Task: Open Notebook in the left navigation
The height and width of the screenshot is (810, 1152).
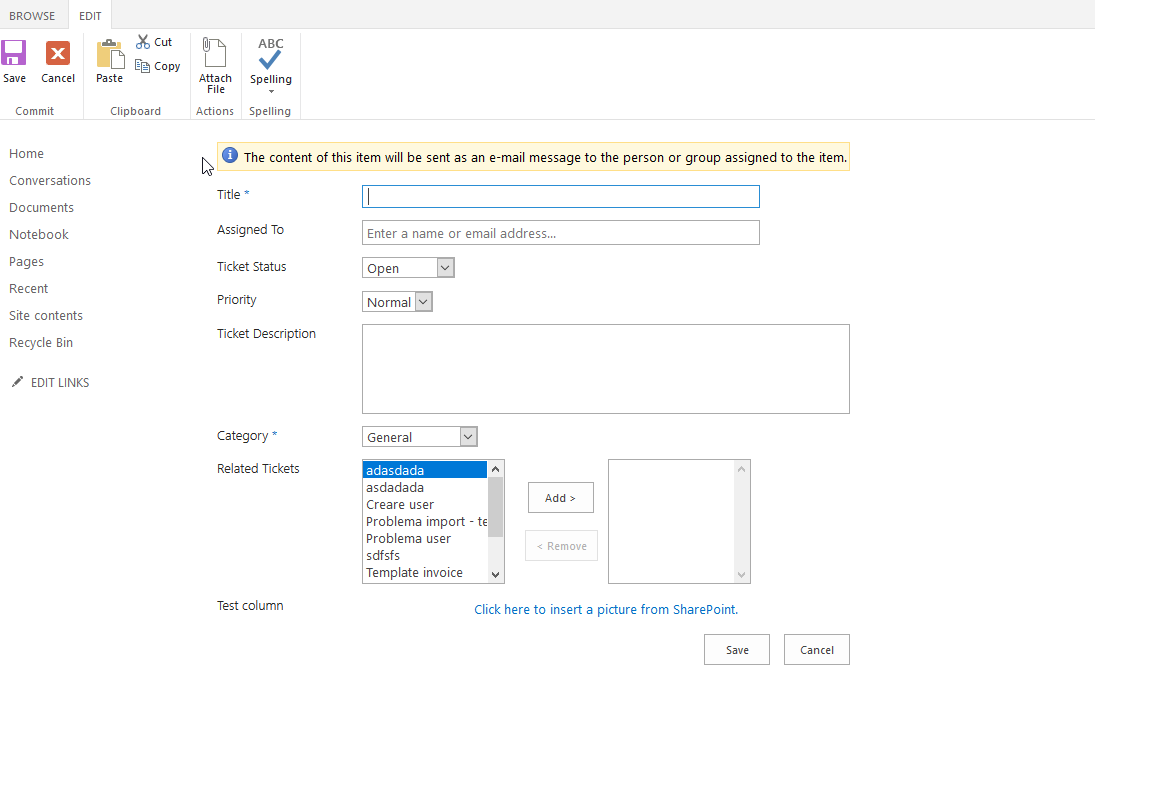Action: (39, 234)
